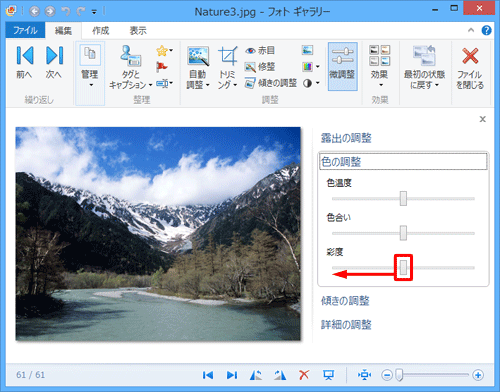500x392 pixels.
Task: Minimize the Photo Gallery window
Action: coord(435,10)
